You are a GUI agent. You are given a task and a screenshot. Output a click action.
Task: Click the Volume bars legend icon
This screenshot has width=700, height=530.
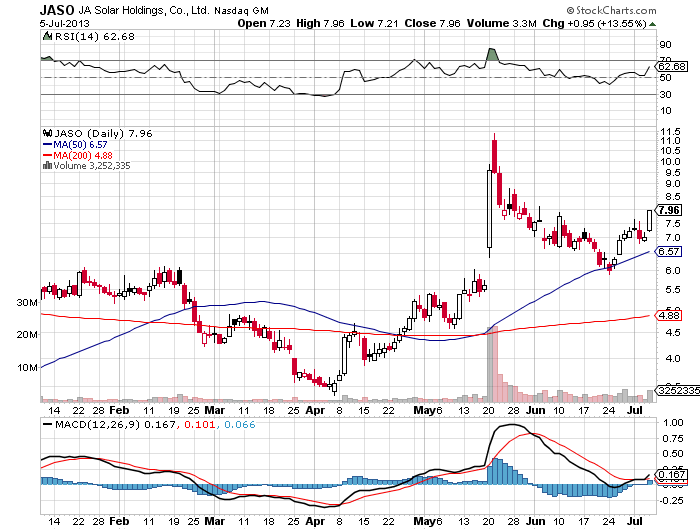pos(47,166)
